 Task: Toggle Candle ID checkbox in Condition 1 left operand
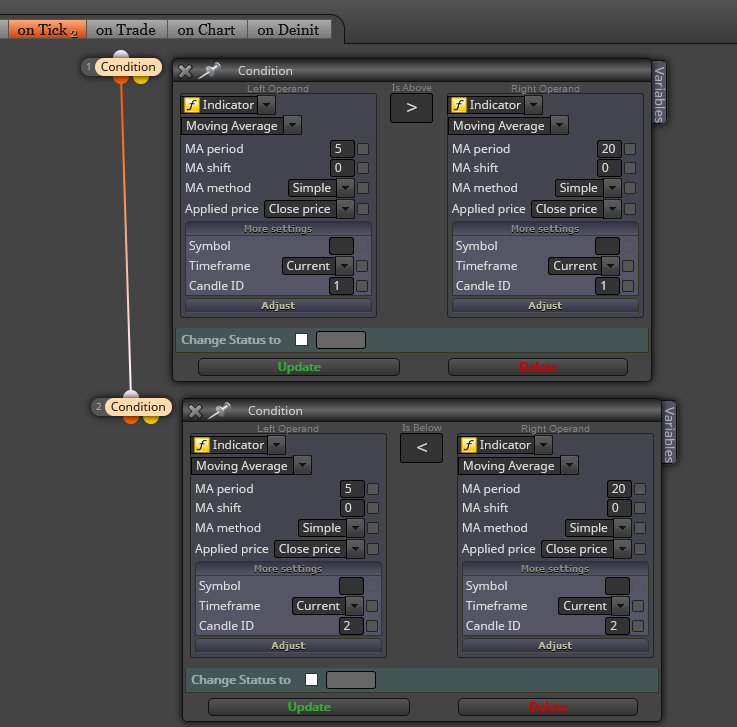(362, 286)
